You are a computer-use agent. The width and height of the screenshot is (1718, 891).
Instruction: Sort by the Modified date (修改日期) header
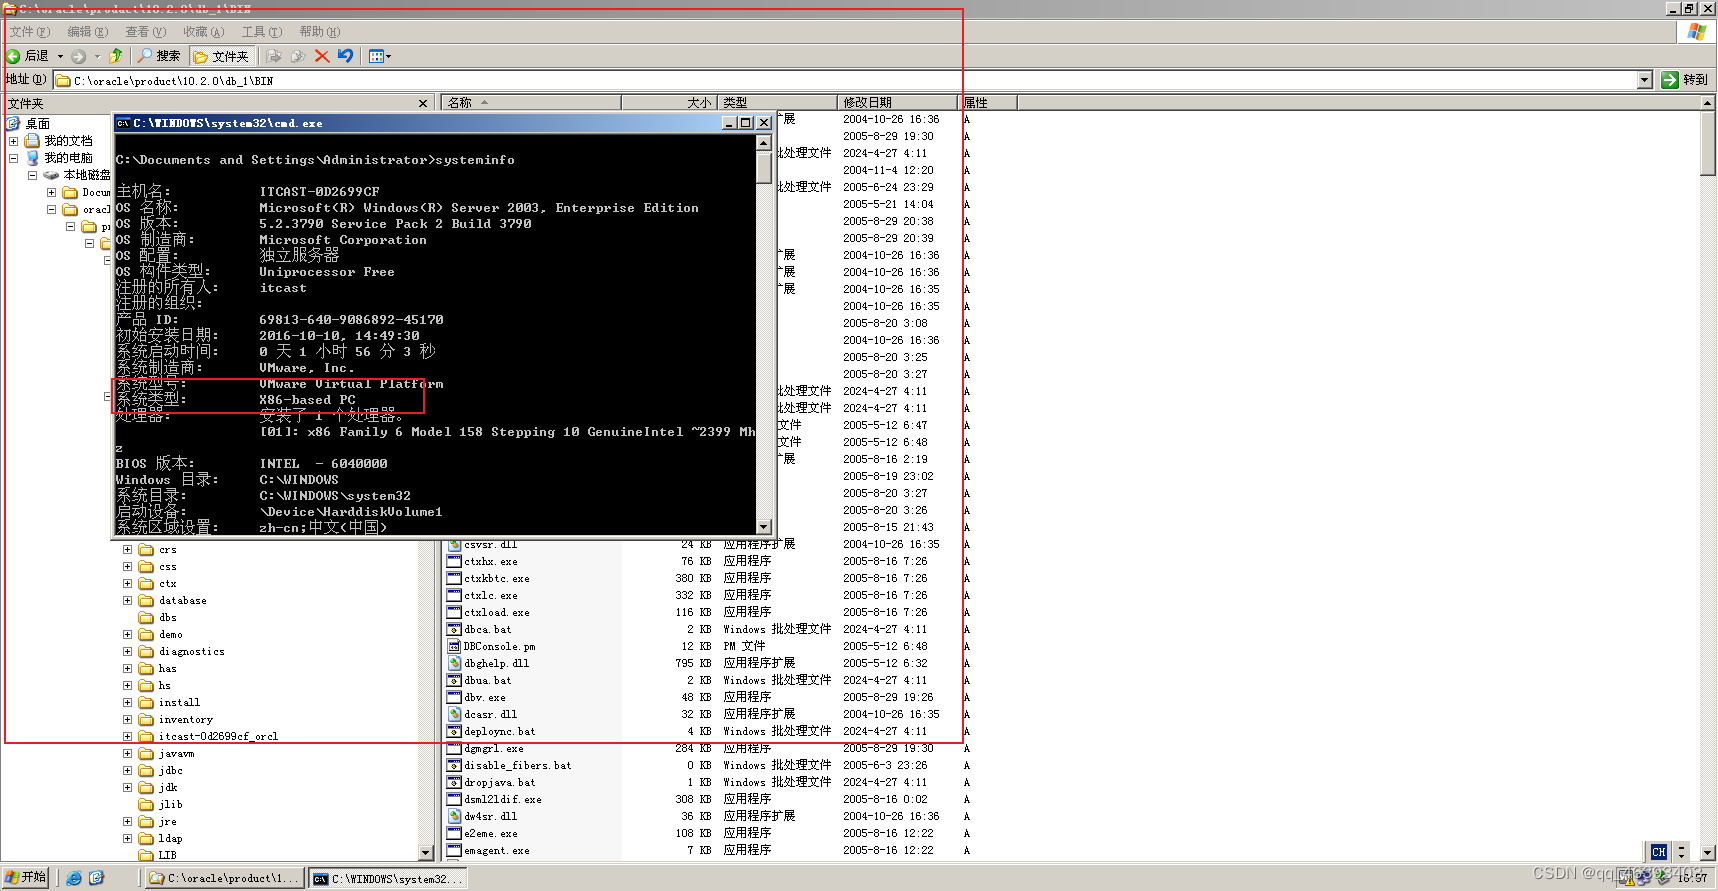(x=899, y=102)
